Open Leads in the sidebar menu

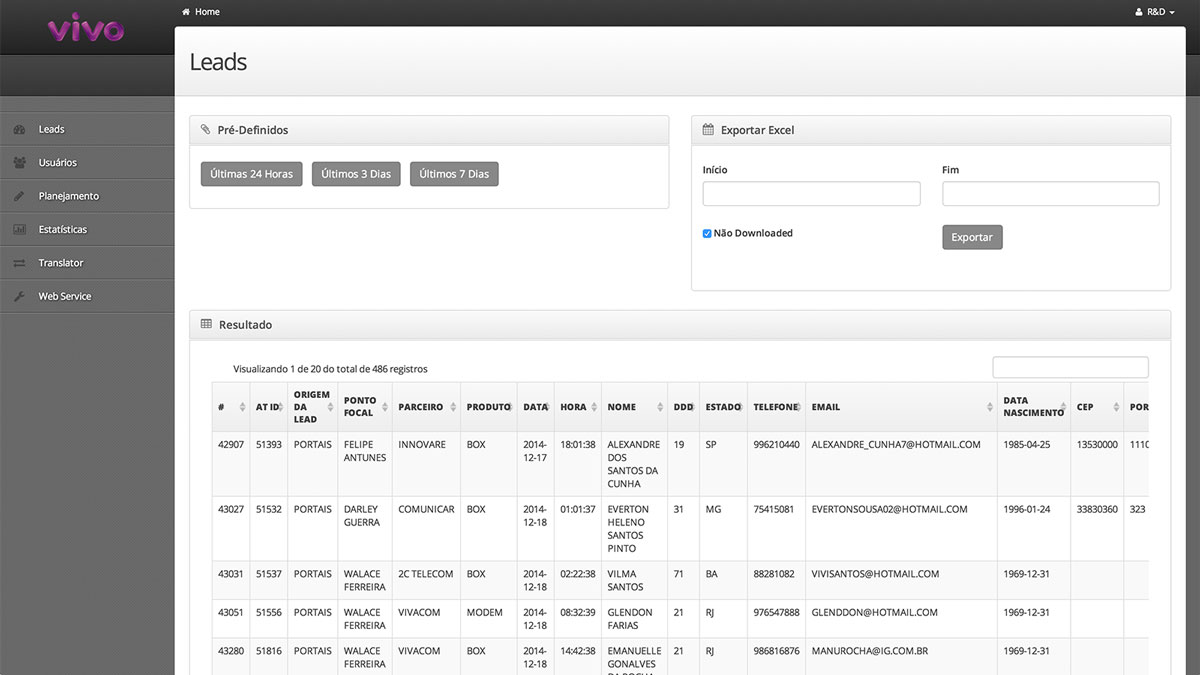[x=87, y=129]
